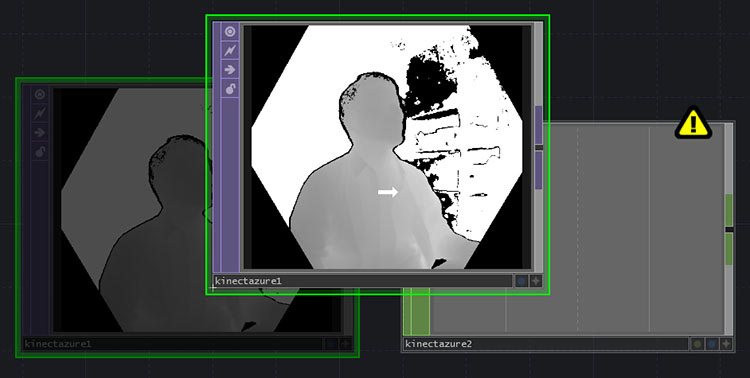Click kinectazure2 node name field
This screenshot has height=378, width=750.
coord(546,344)
